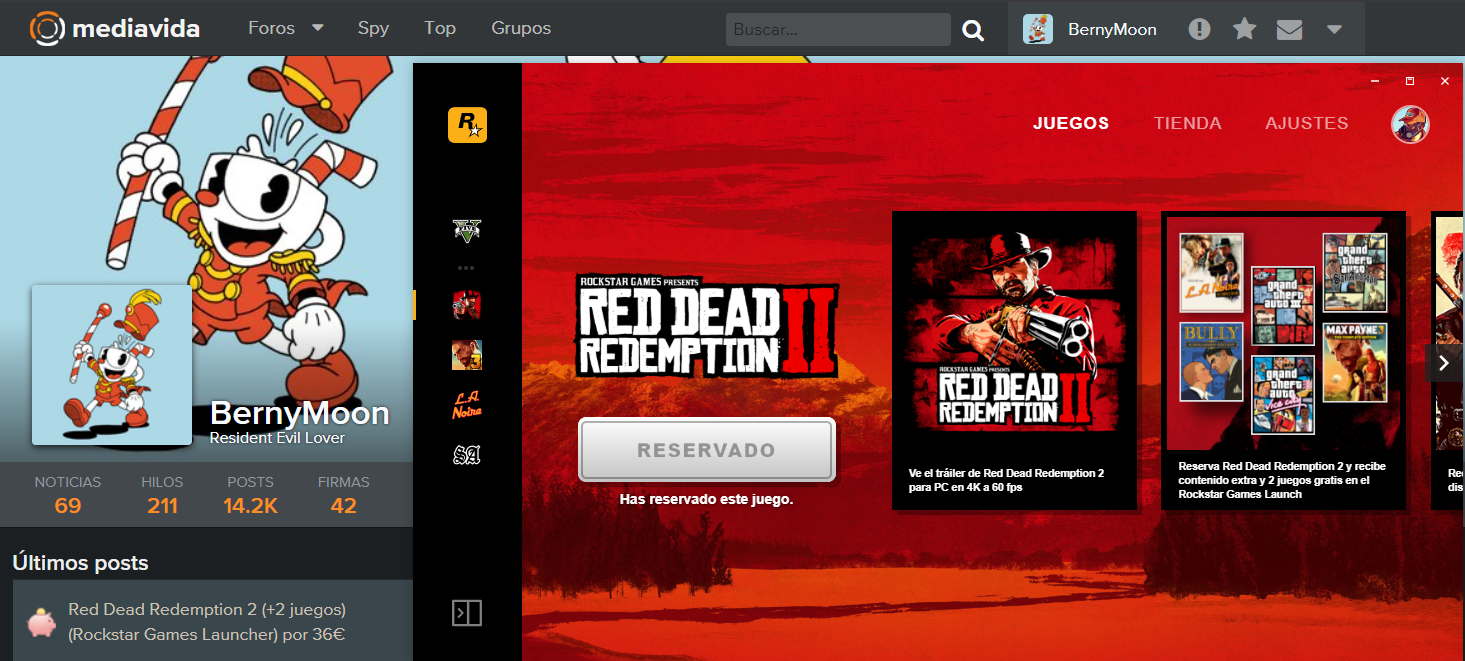Open the pre-order bonus games card
This screenshot has height=661, width=1465.
pos(1283,360)
